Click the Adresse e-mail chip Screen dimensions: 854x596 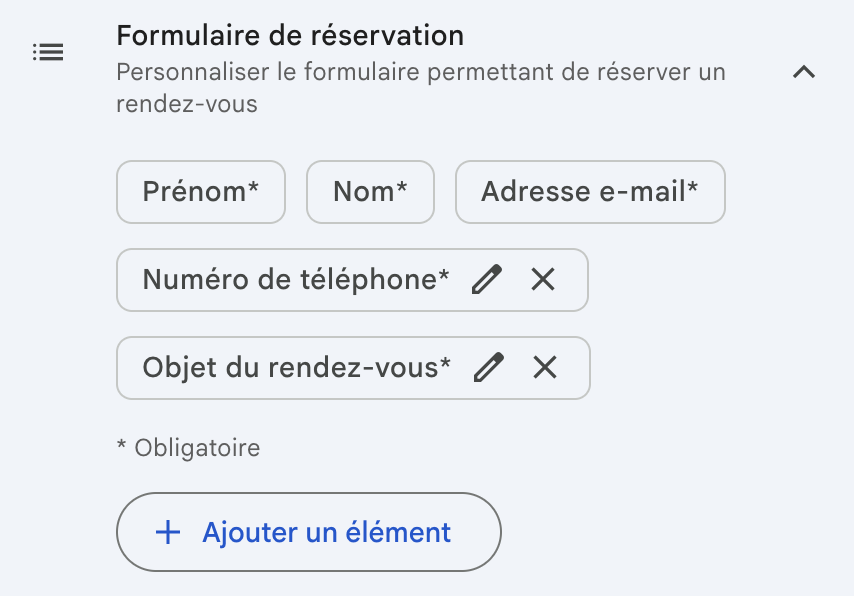pos(590,192)
